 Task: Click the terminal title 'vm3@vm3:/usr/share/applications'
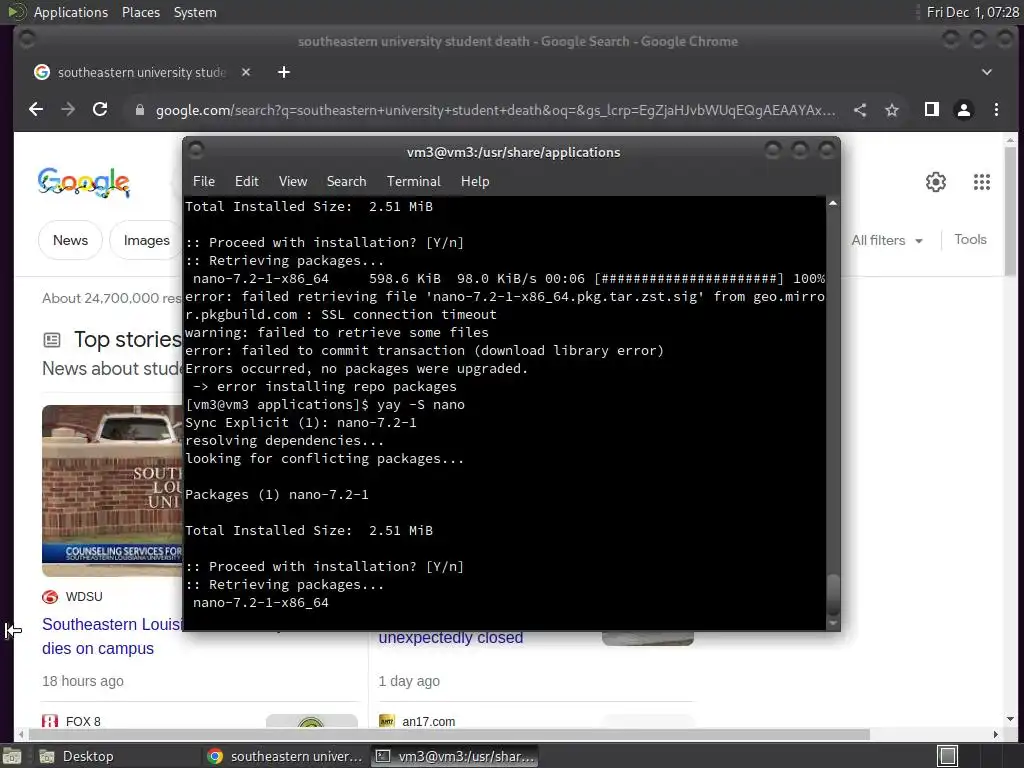coord(513,152)
